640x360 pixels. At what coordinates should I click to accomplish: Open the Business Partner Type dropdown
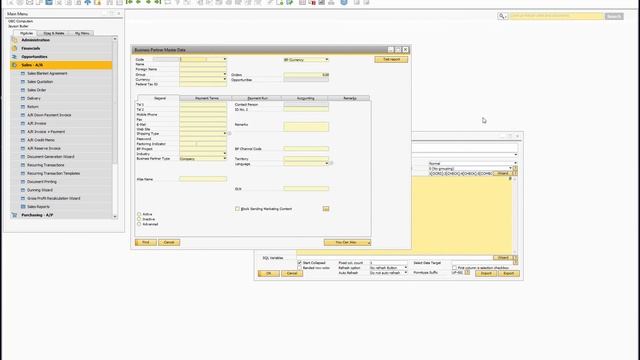tap(224, 158)
